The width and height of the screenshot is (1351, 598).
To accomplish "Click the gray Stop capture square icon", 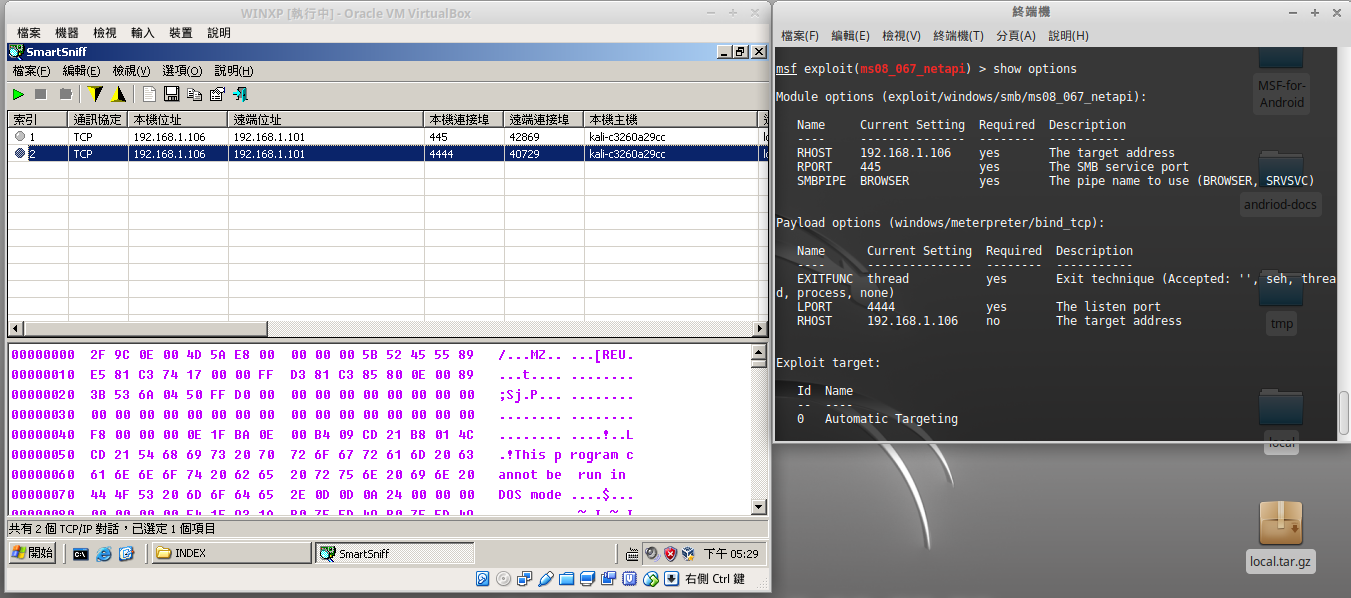I will [x=41, y=94].
